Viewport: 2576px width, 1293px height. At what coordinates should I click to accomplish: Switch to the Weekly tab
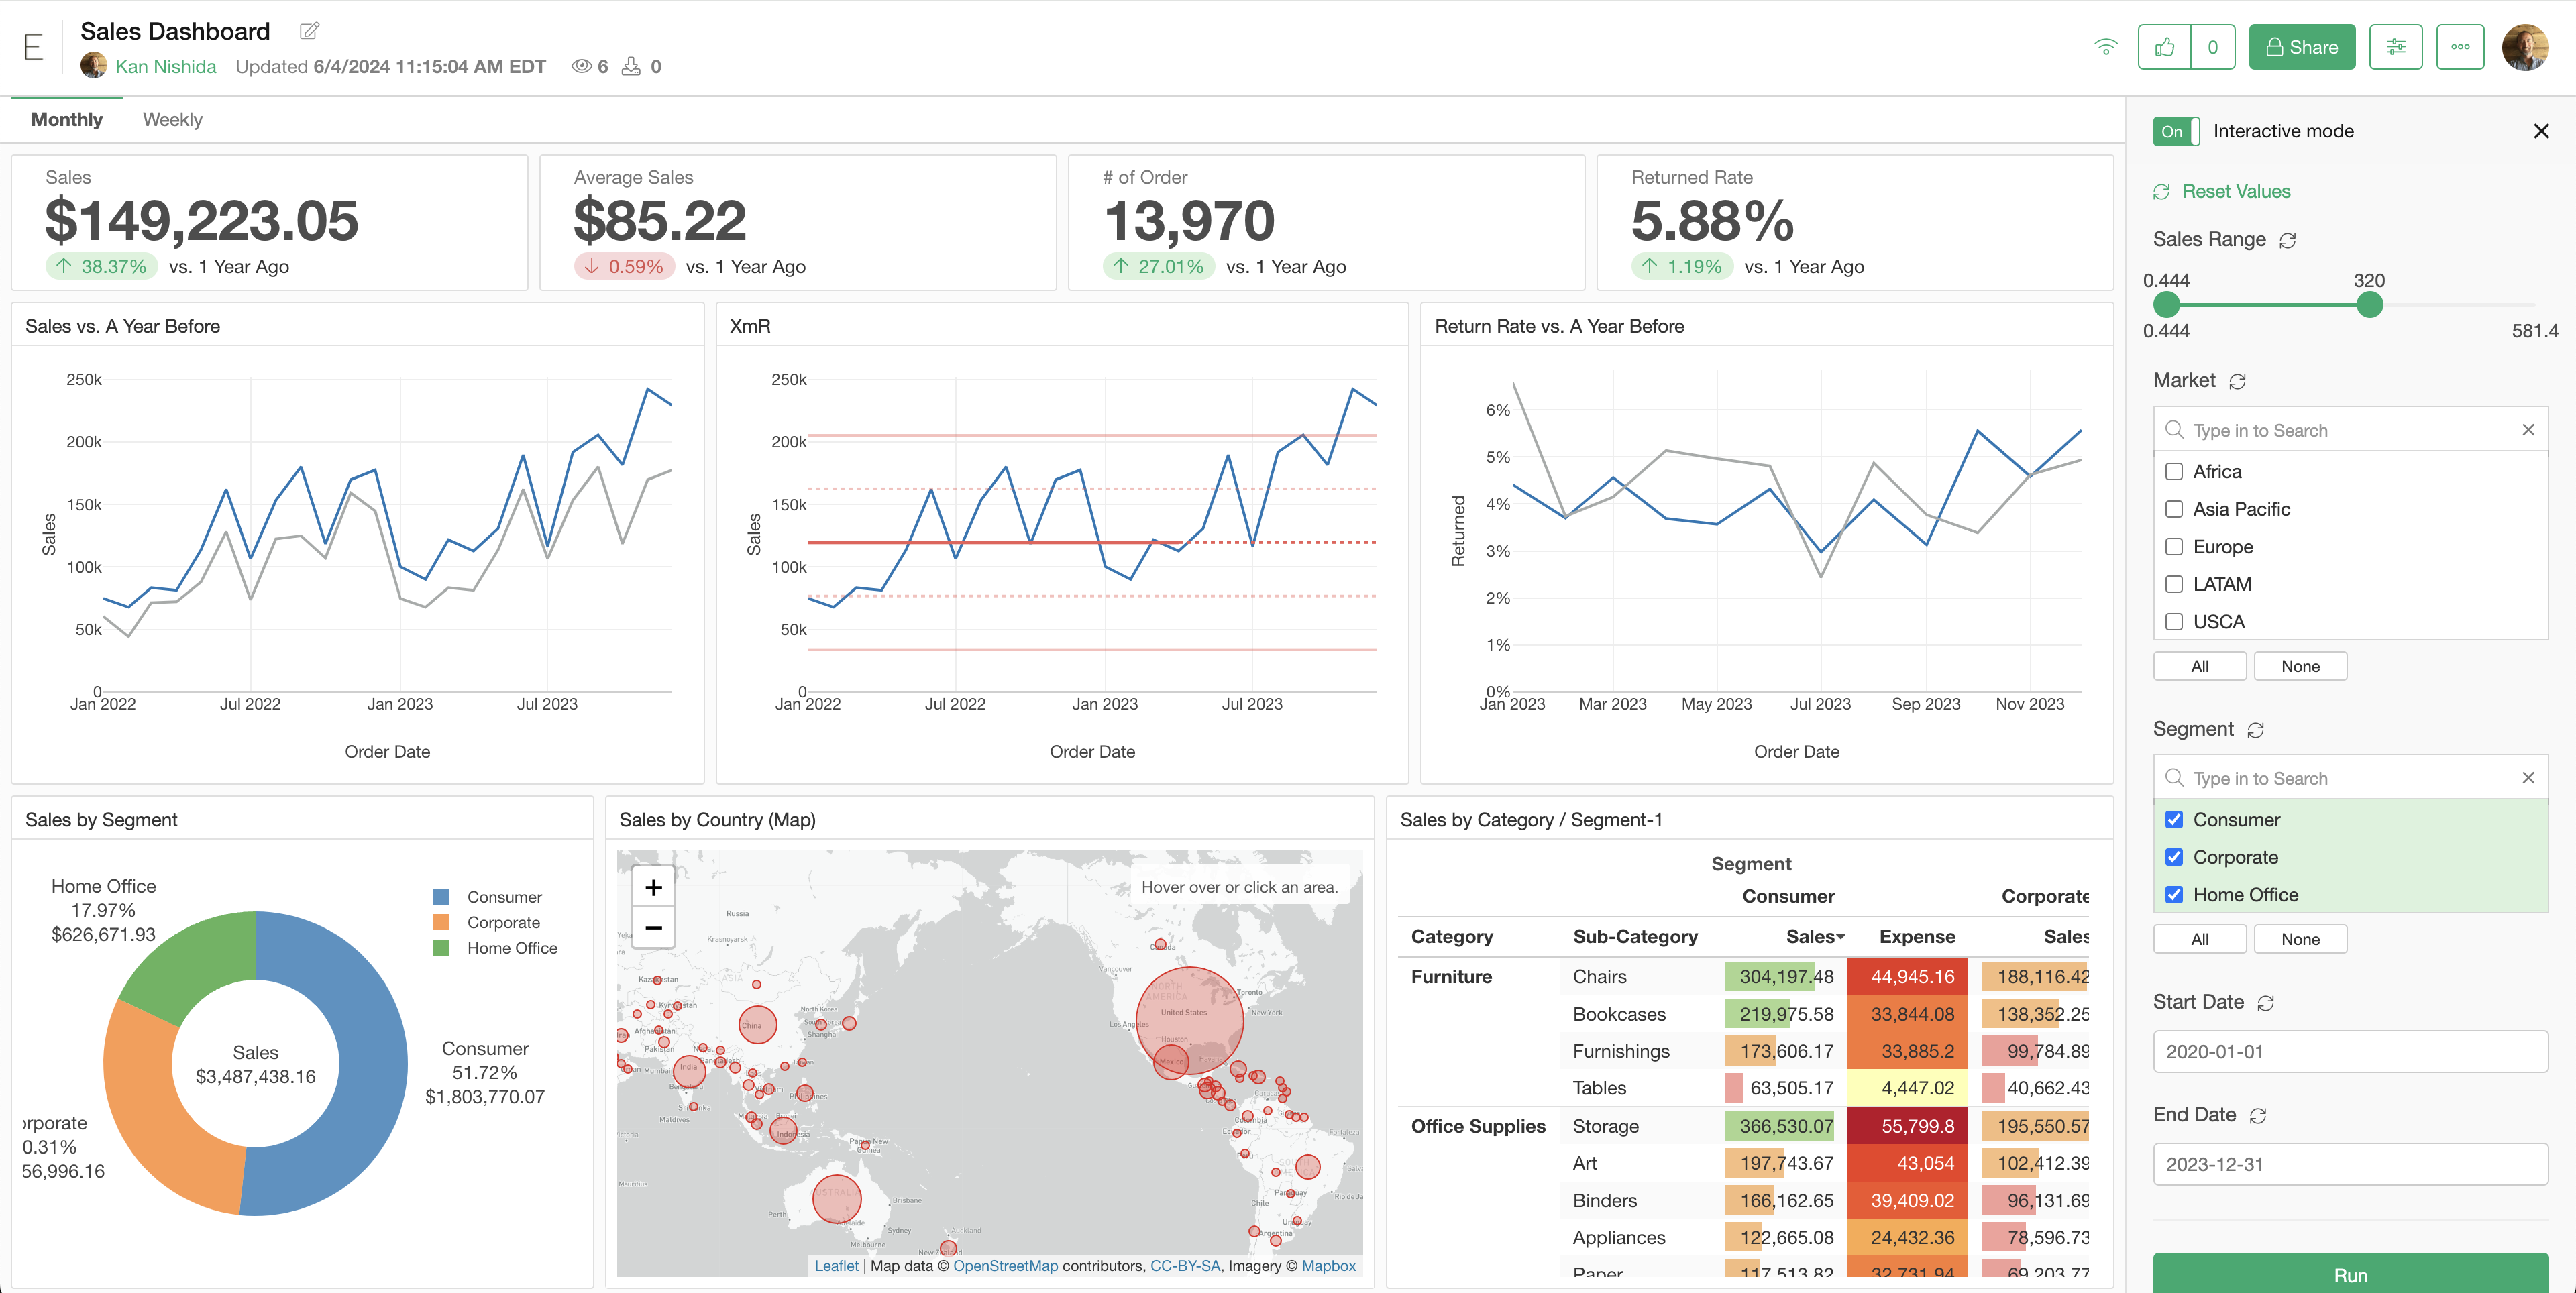[172, 120]
